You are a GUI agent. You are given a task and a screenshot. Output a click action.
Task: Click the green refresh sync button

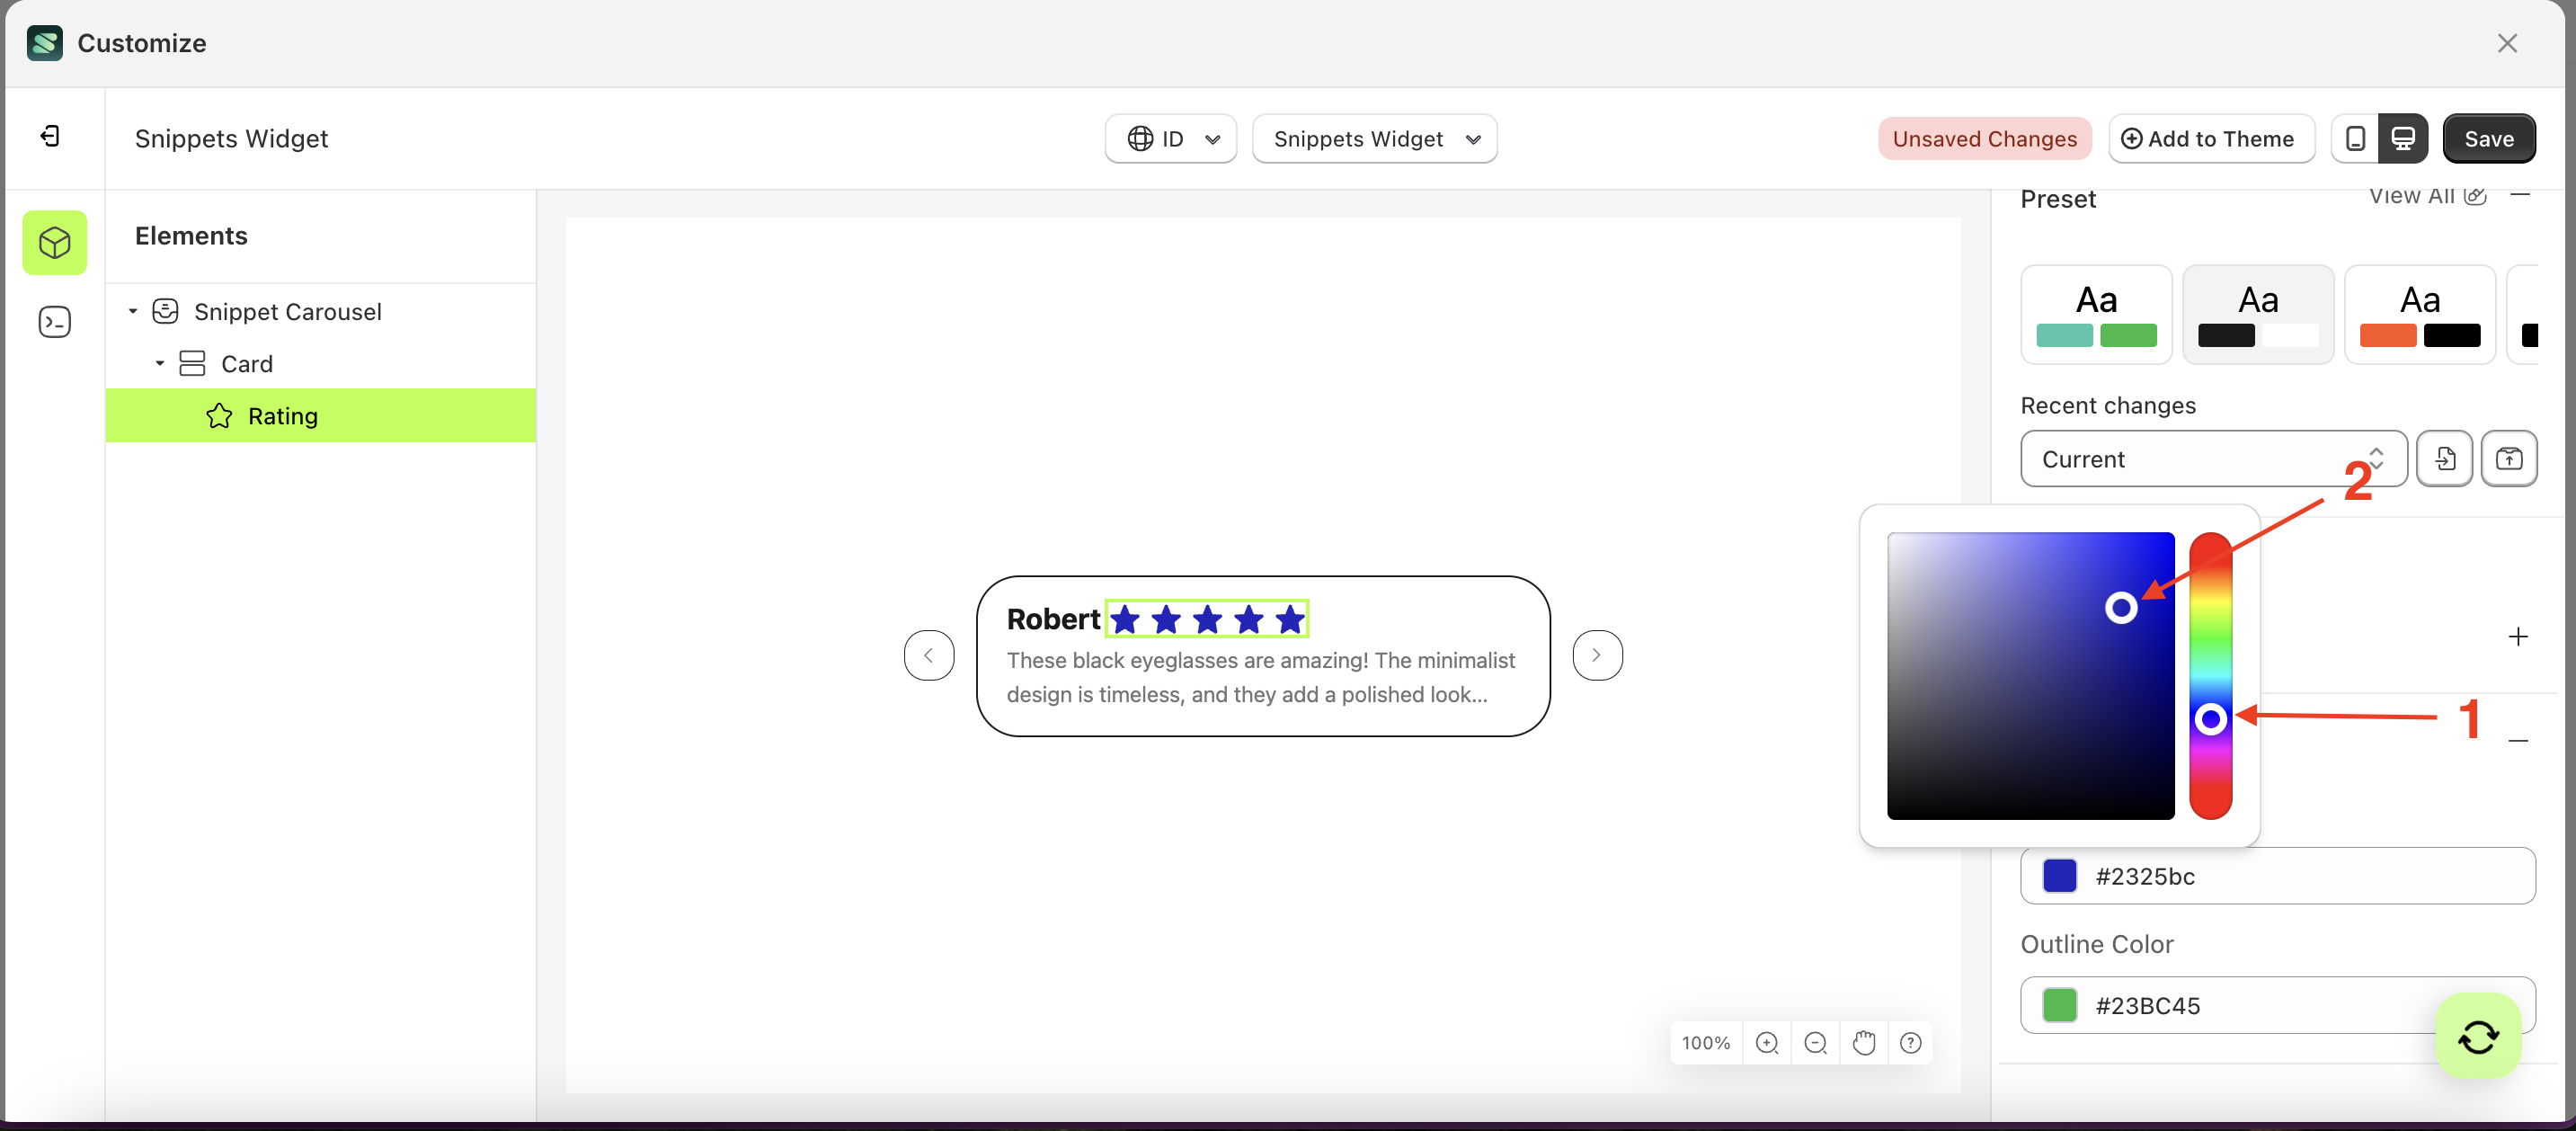(2478, 1036)
